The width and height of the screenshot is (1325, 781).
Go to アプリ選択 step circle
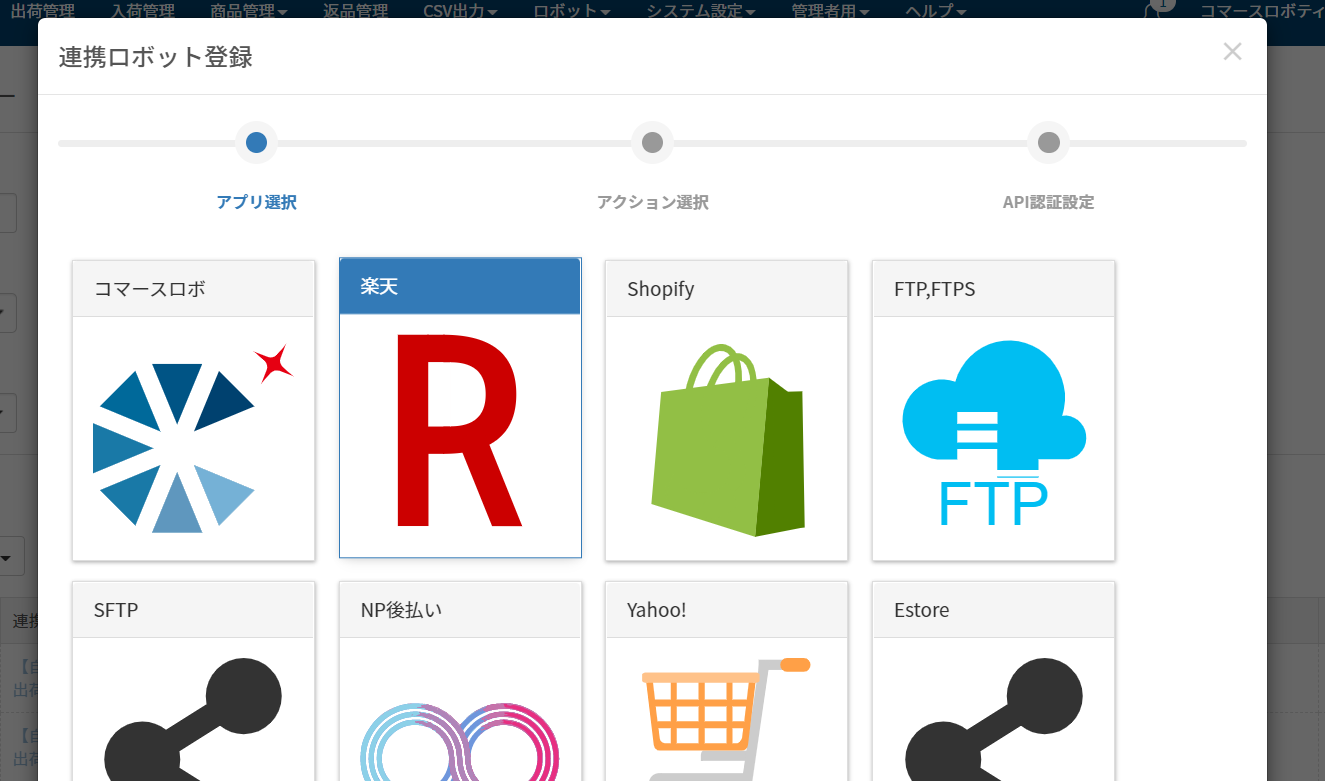(x=256, y=143)
